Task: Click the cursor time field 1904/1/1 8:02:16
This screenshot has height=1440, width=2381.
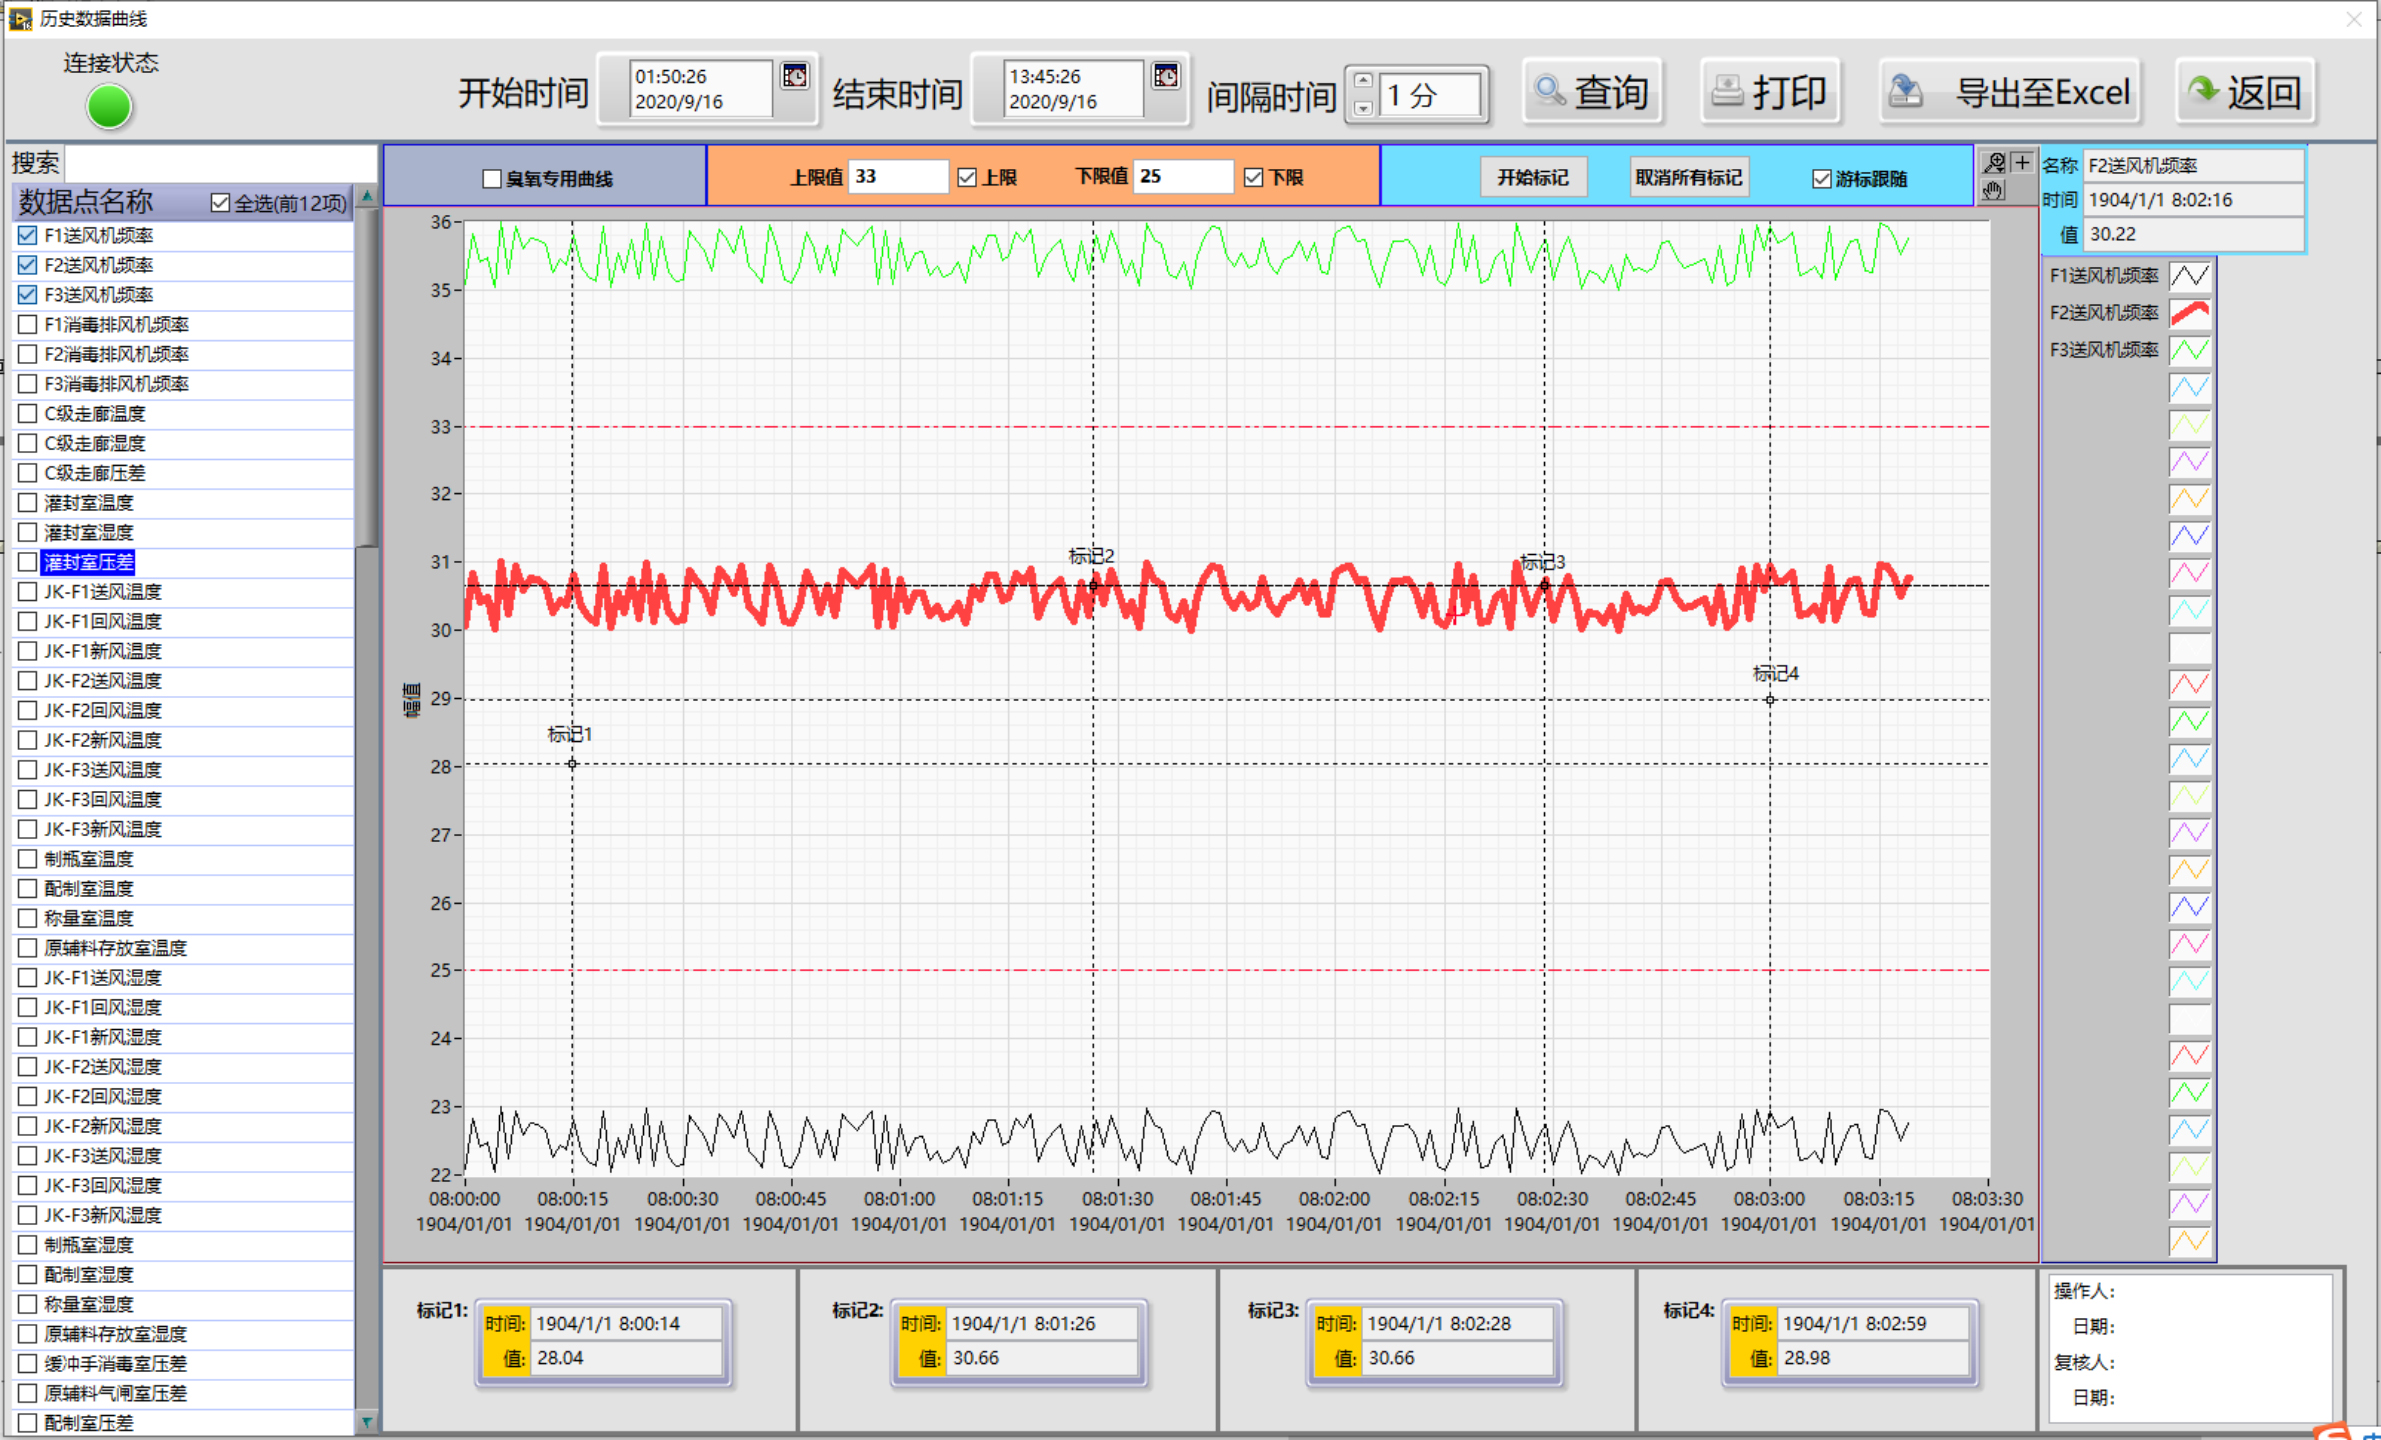Action: [x=2194, y=200]
